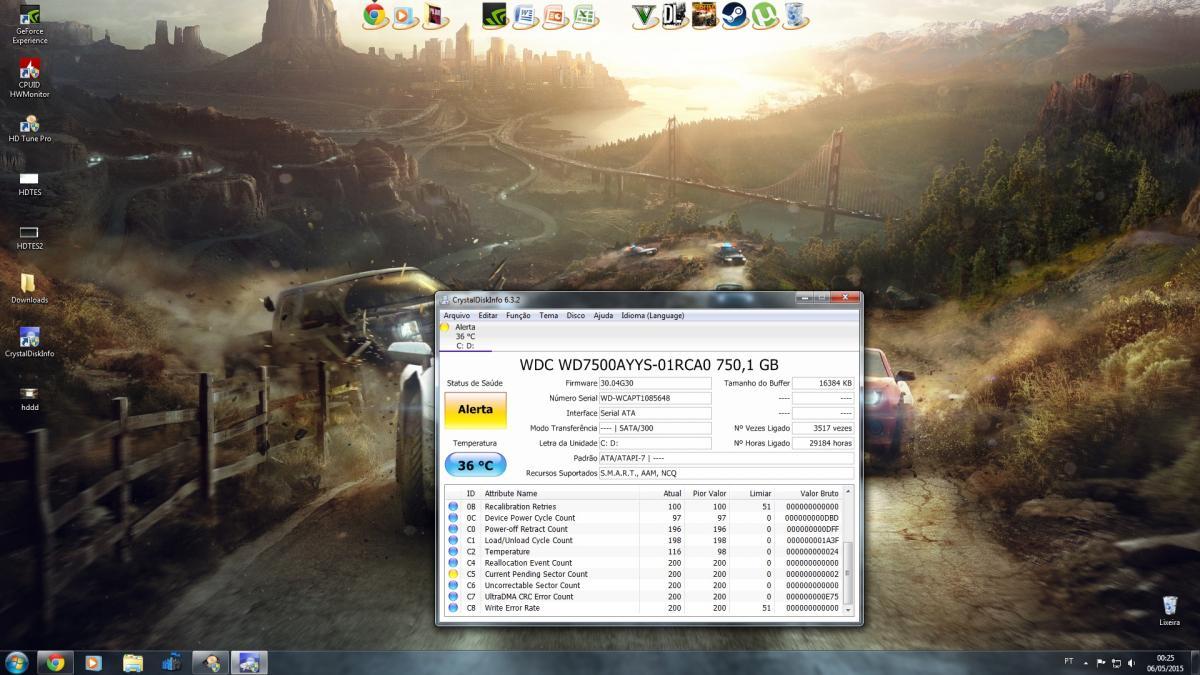Open WinRAR icon in the top dock
1200x675 pixels.
(x=433, y=15)
